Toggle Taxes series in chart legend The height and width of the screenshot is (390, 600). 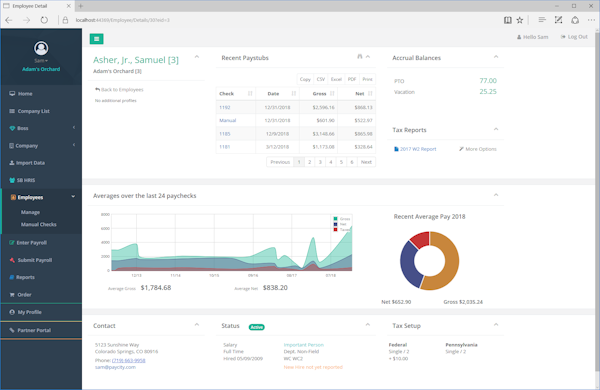342,230
